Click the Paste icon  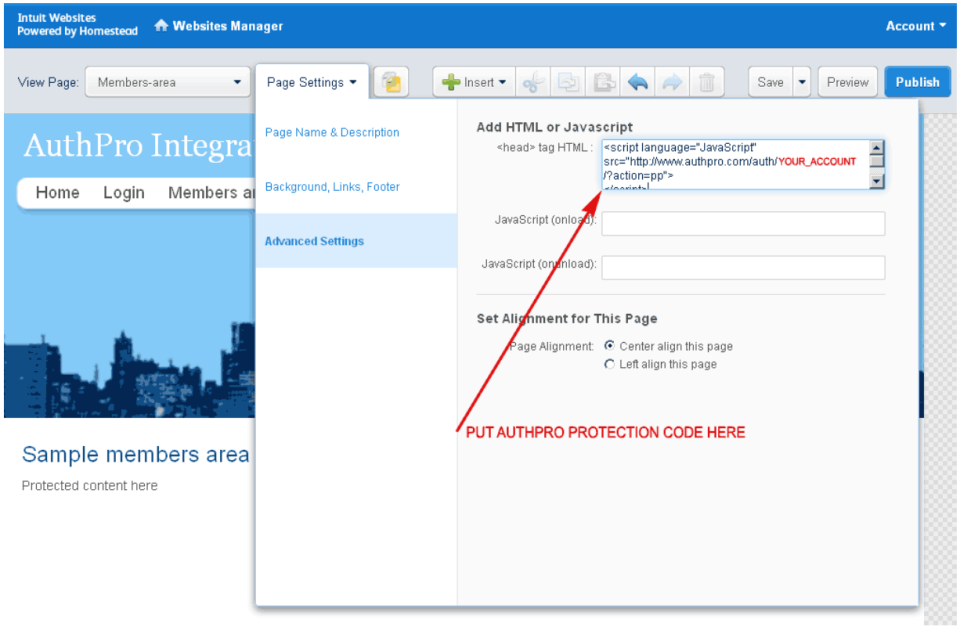click(603, 82)
